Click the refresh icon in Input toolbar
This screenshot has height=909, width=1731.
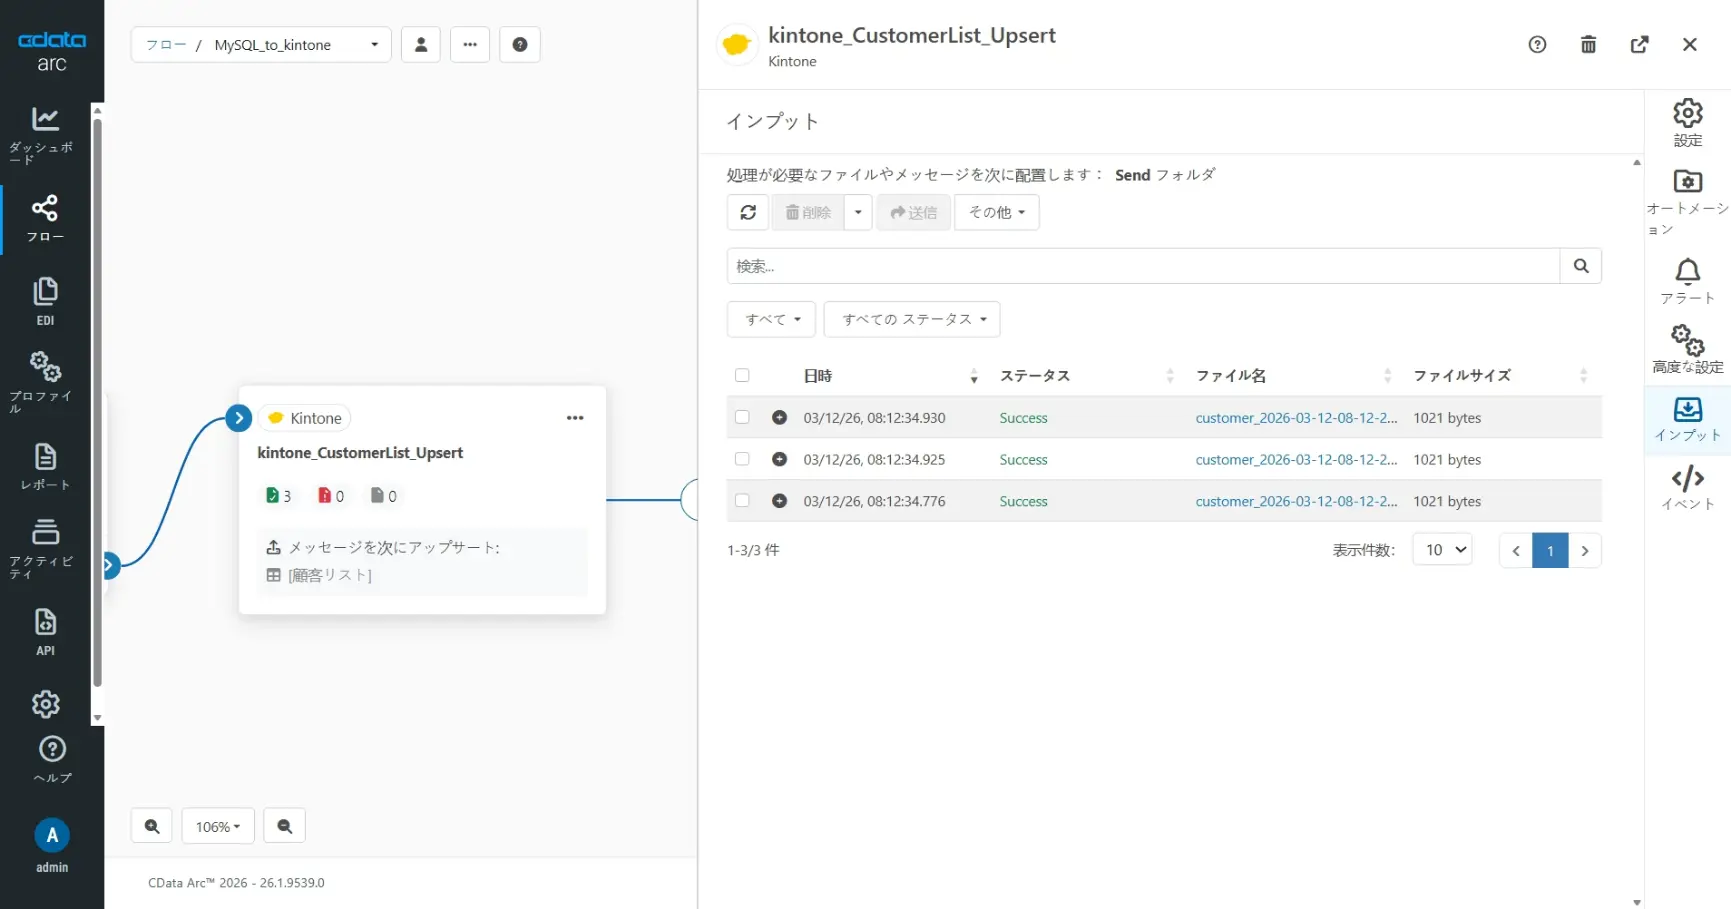click(x=748, y=213)
